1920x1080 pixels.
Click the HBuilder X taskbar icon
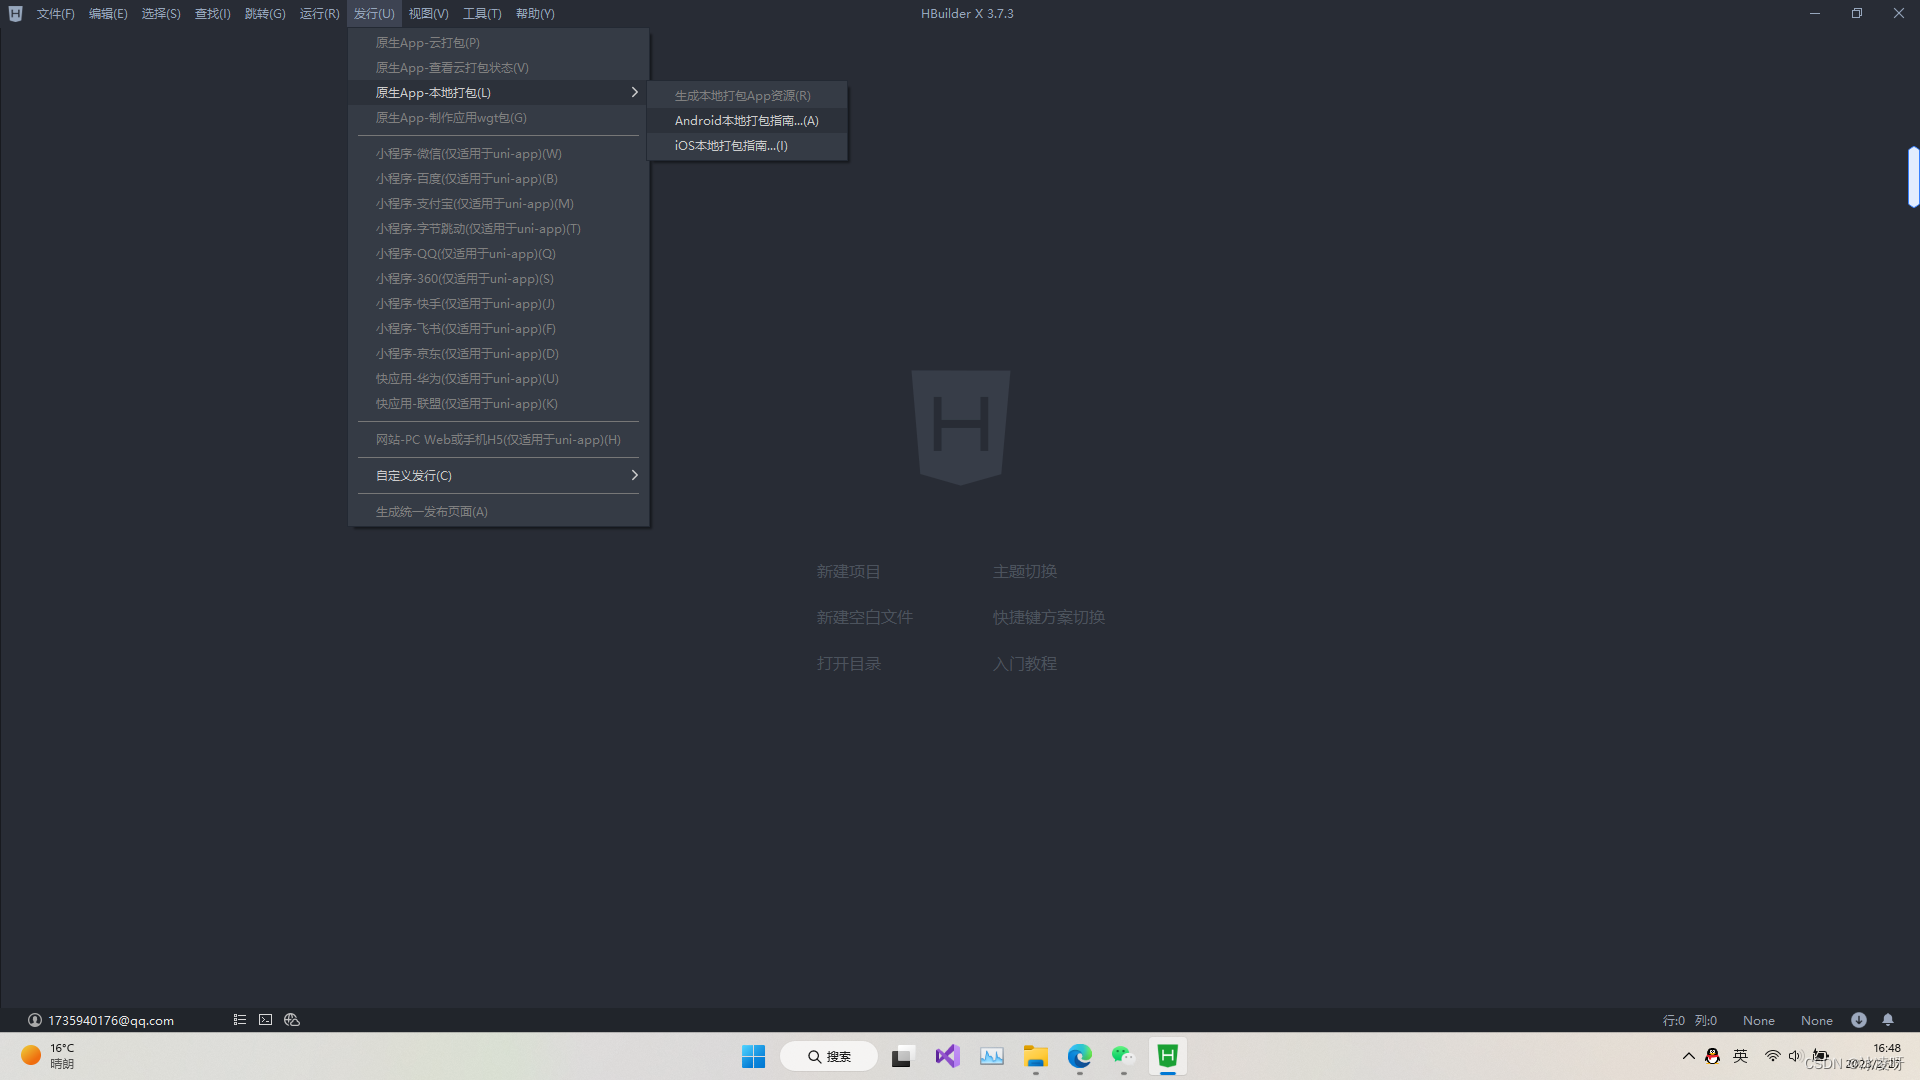tap(1168, 1056)
